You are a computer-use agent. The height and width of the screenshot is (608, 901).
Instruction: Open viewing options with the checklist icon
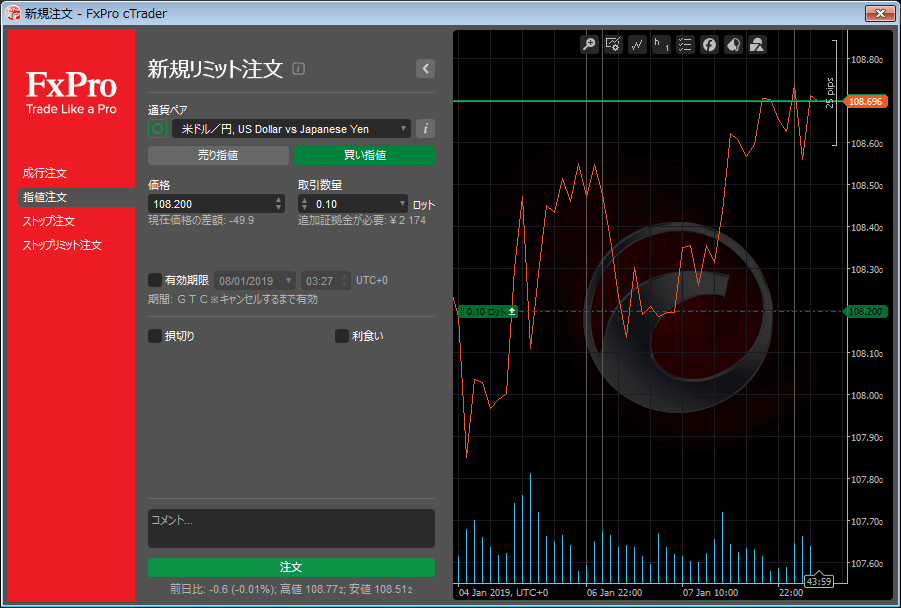685,44
